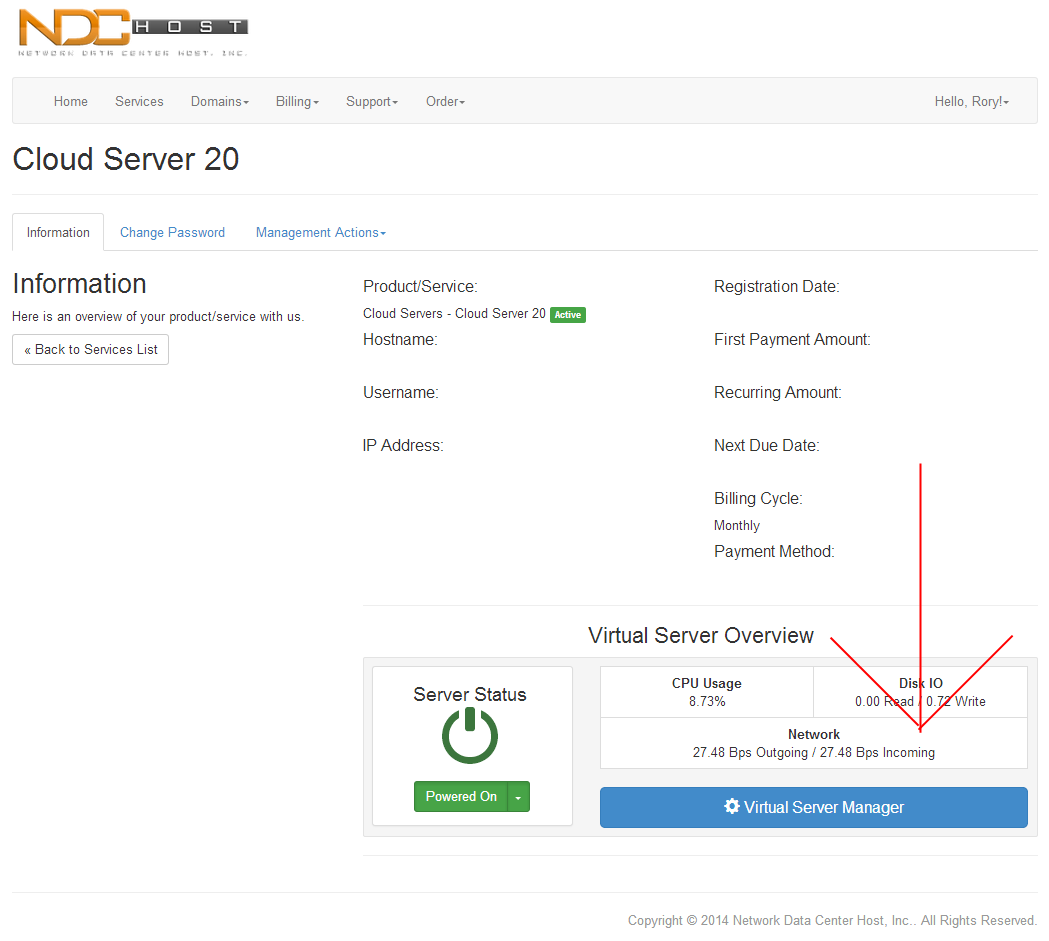Click the CPU Usage stat cell

(x=706, y=692)
